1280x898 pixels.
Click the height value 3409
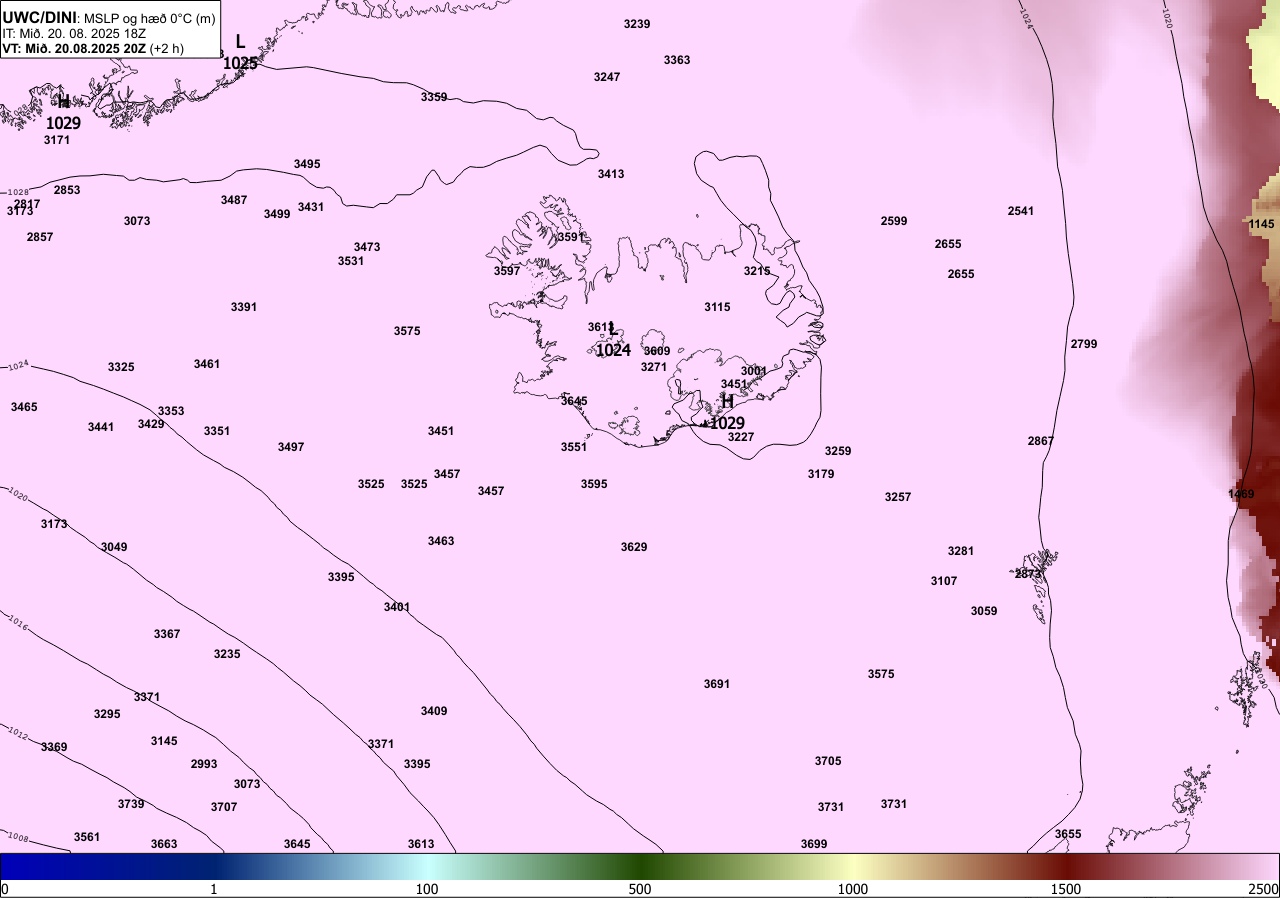[x=434, y=711]
